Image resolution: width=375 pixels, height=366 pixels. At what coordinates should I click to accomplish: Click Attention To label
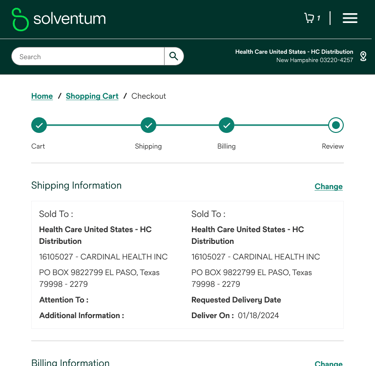[x=64, y=300]
